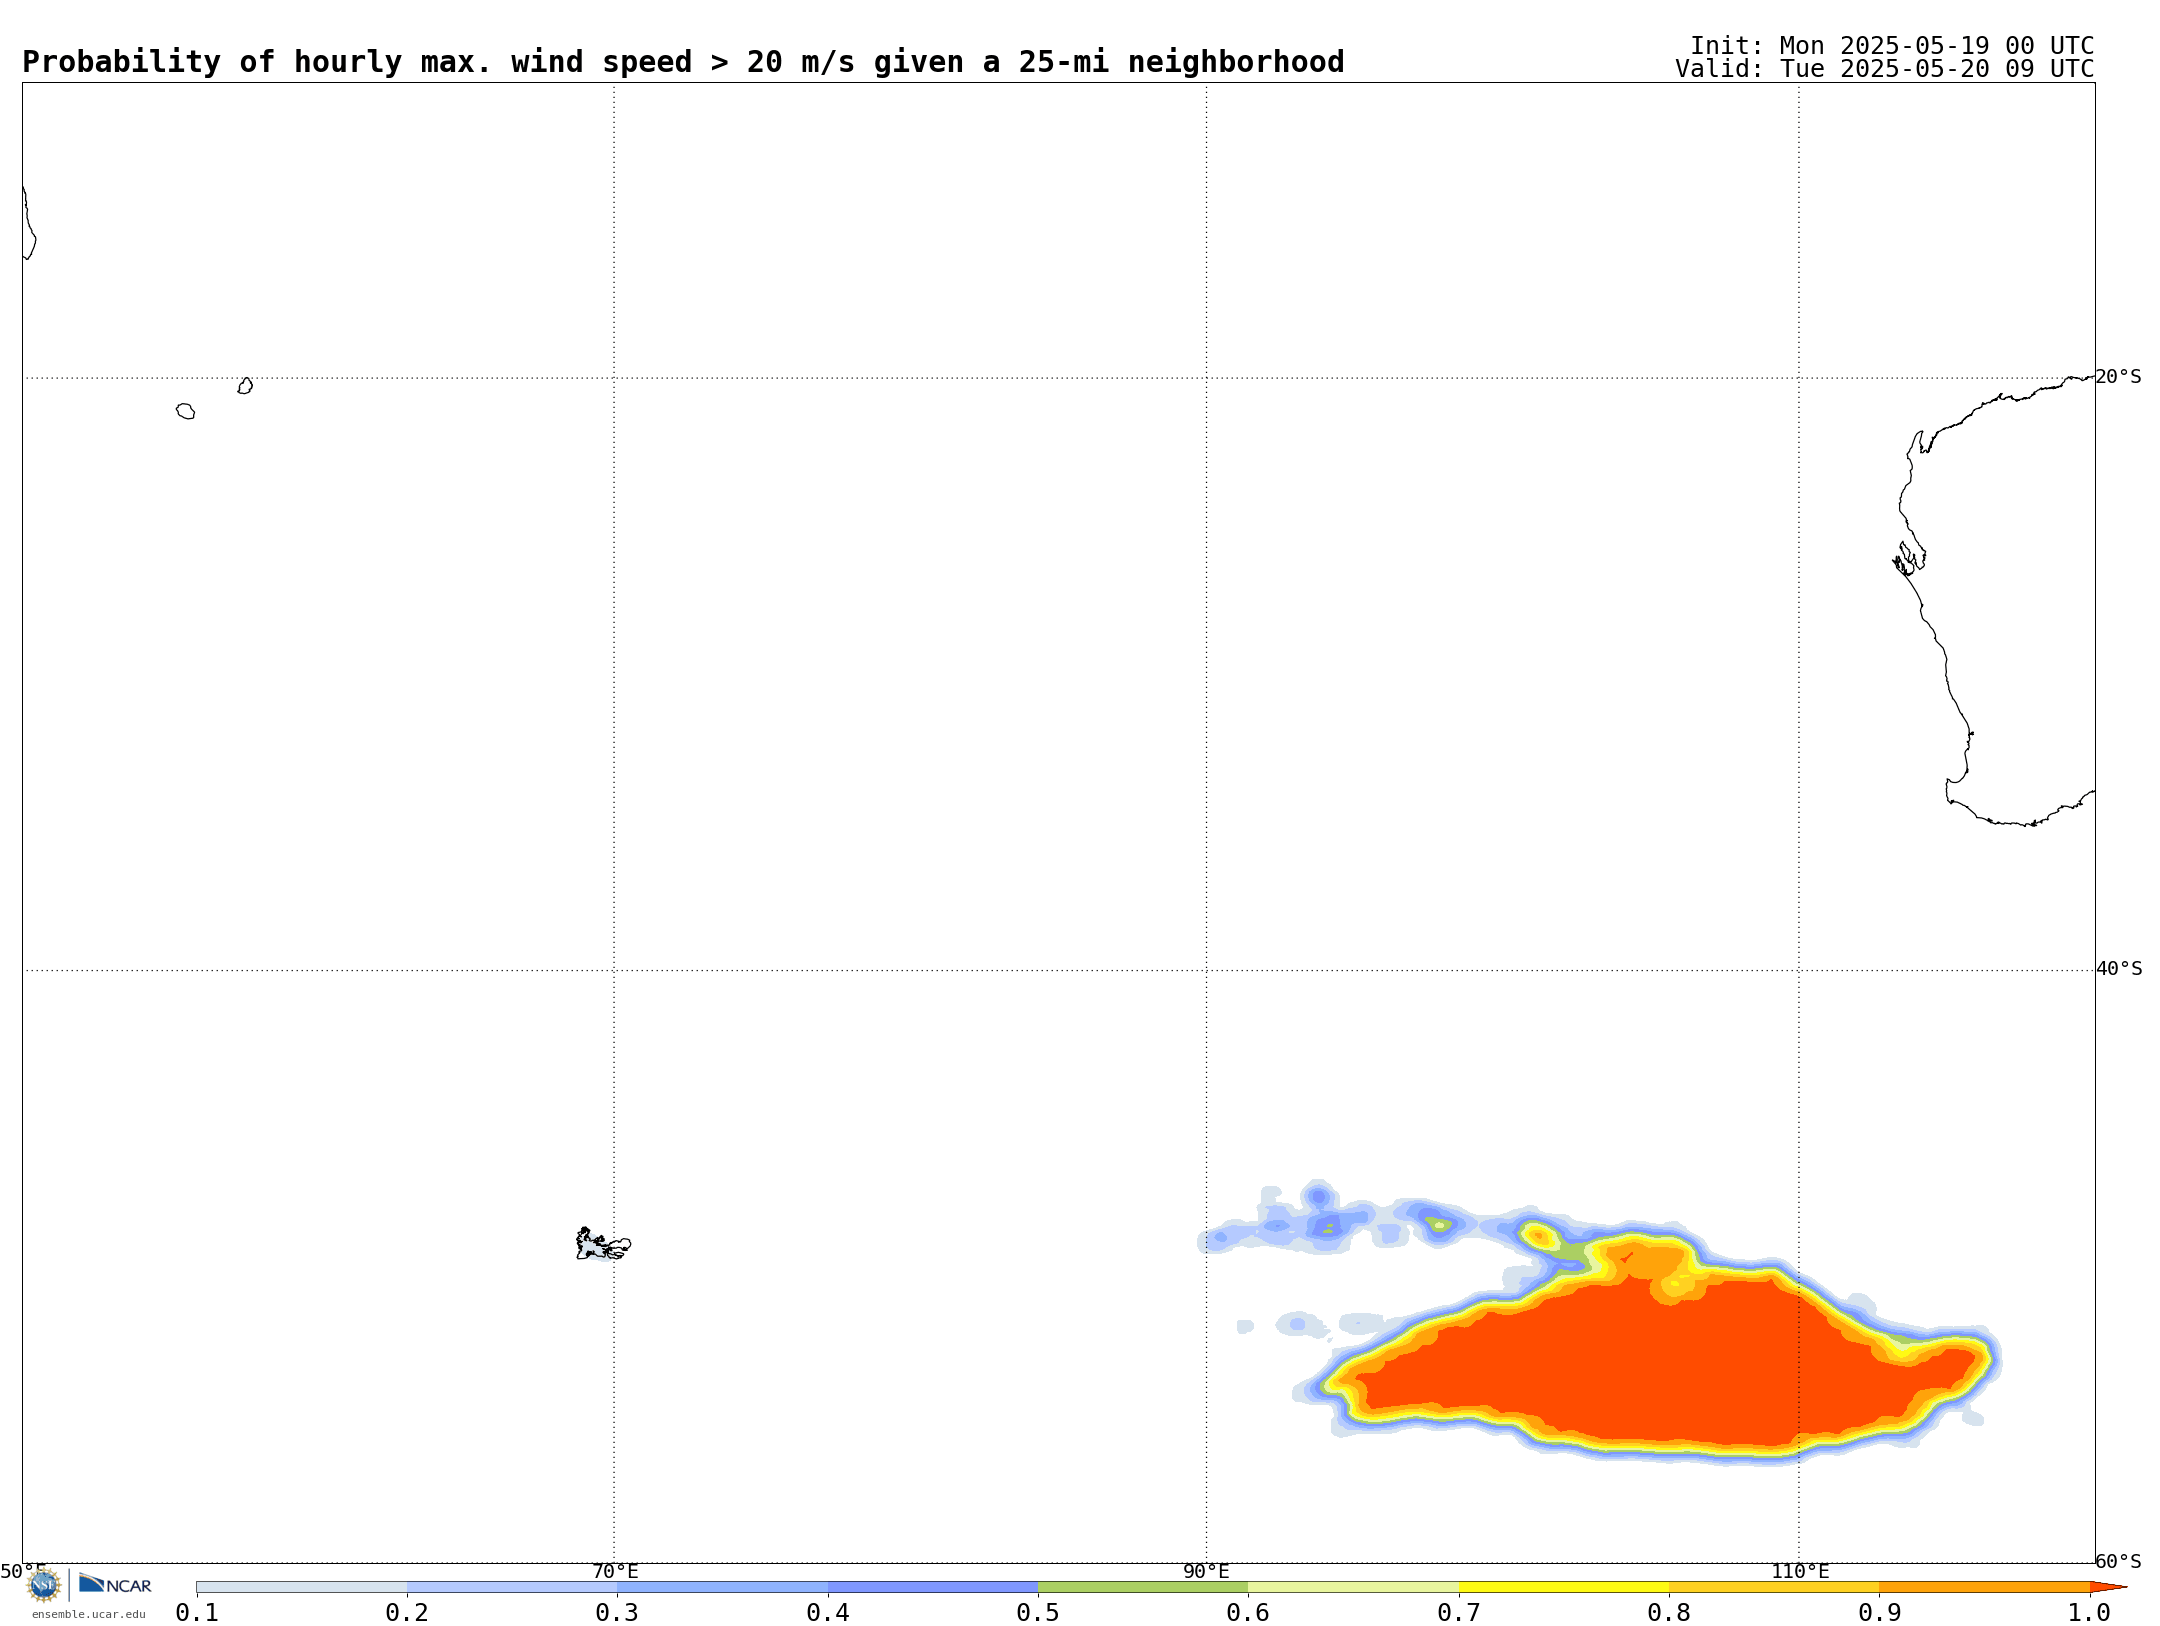Click the 70°E longitude label
The image size is (2160, 1626).
tap(615, 1572)
